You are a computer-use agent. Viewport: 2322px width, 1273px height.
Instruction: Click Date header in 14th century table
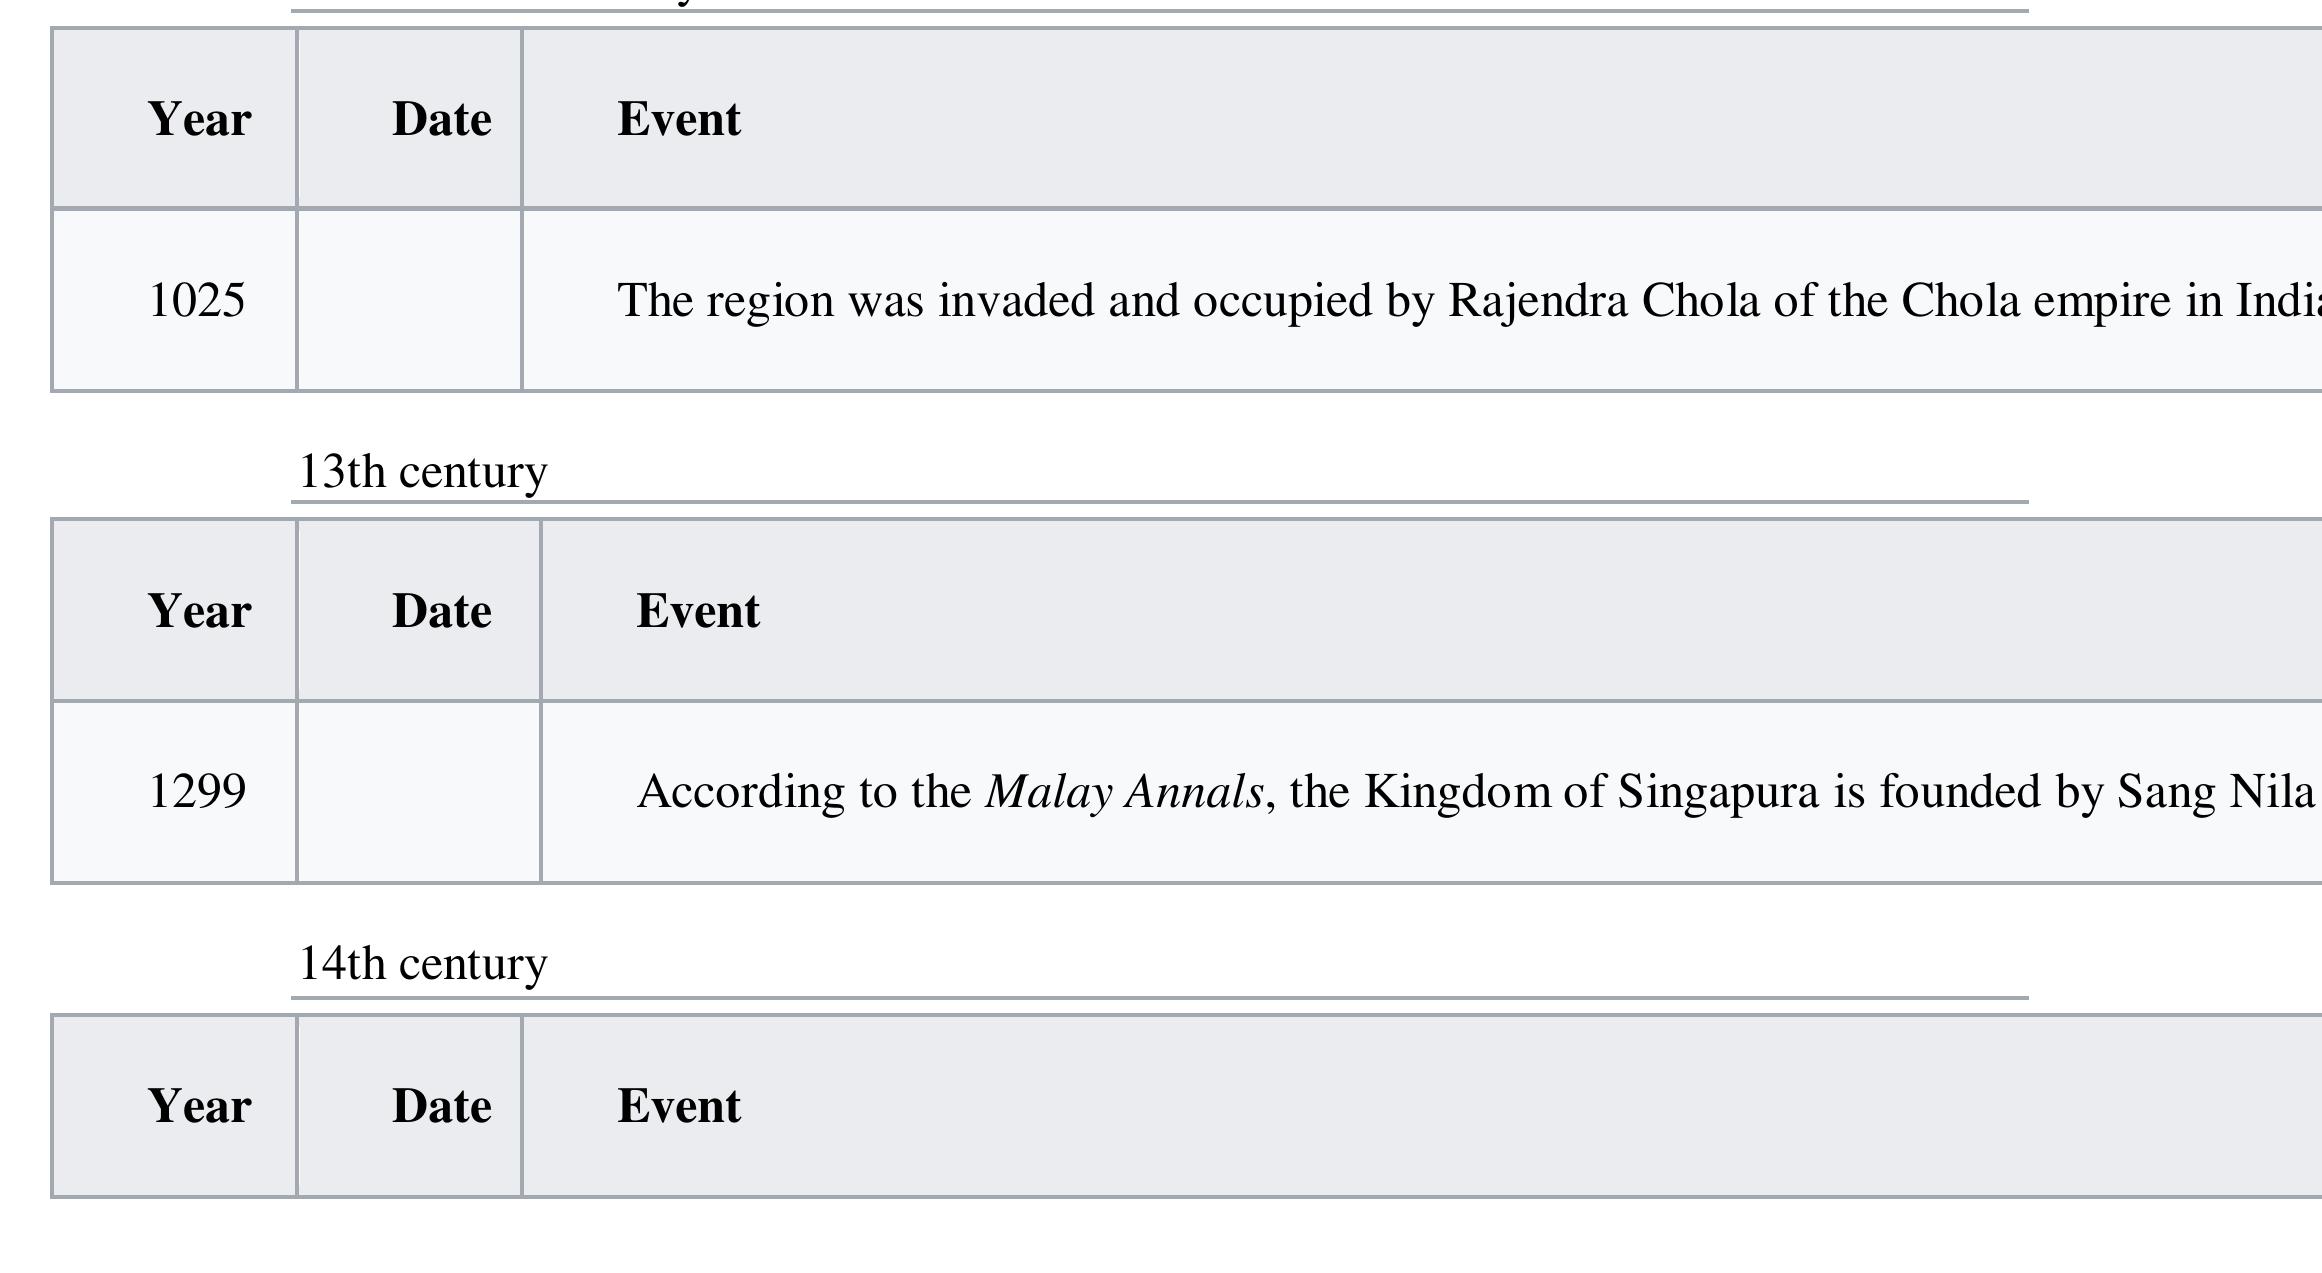click(x=441, y=1106)
